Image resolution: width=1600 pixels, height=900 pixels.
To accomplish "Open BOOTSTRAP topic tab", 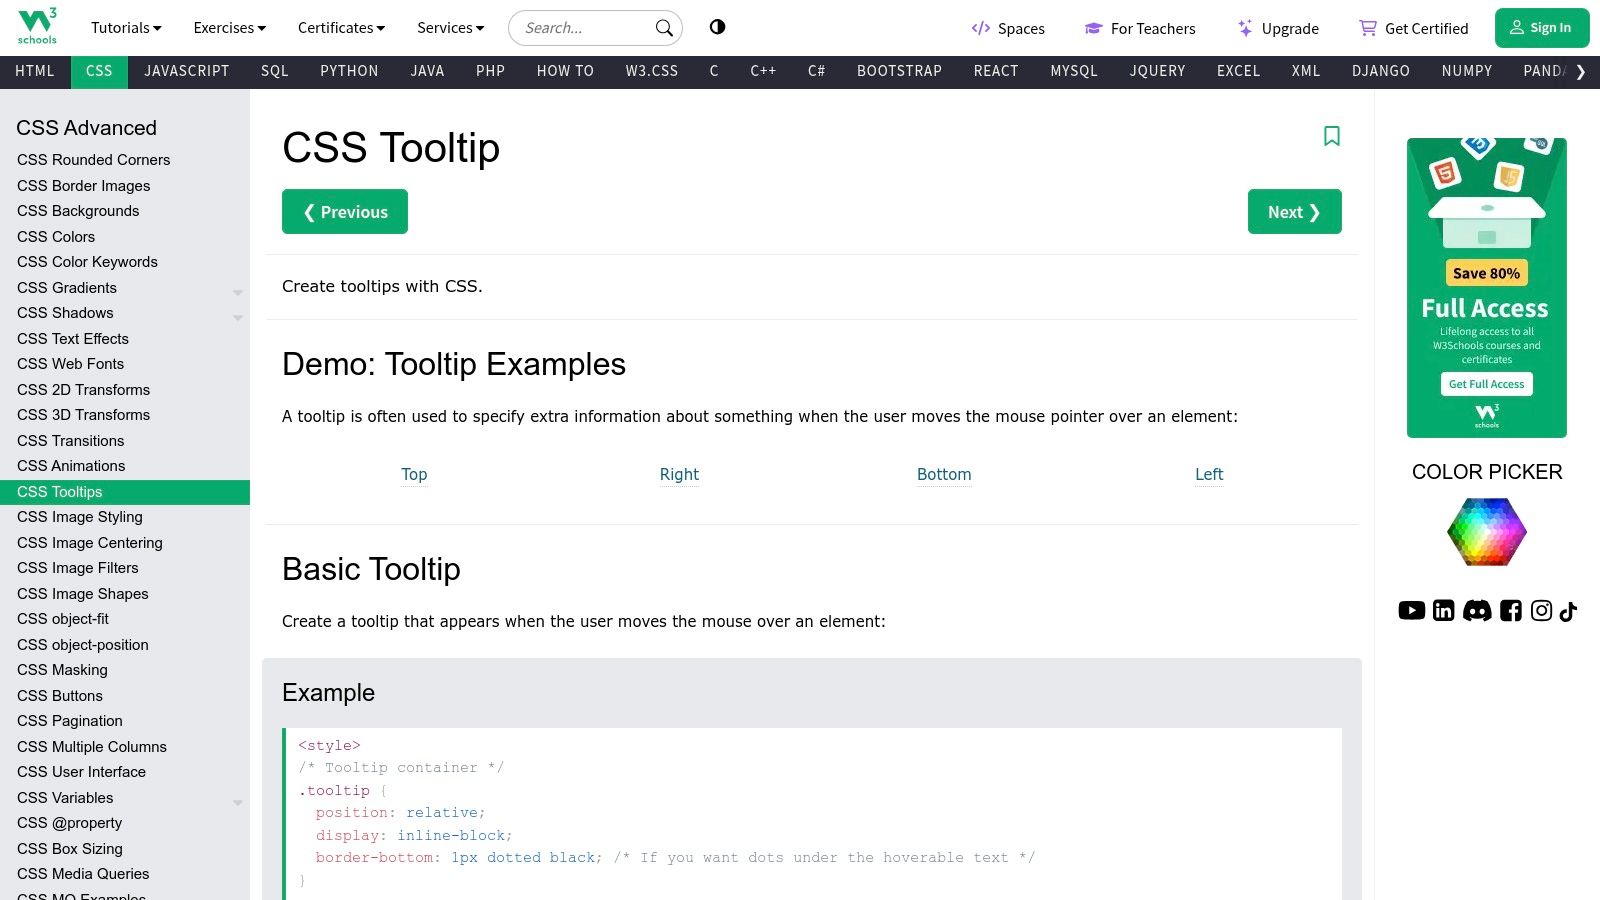I will pos(899,71).
